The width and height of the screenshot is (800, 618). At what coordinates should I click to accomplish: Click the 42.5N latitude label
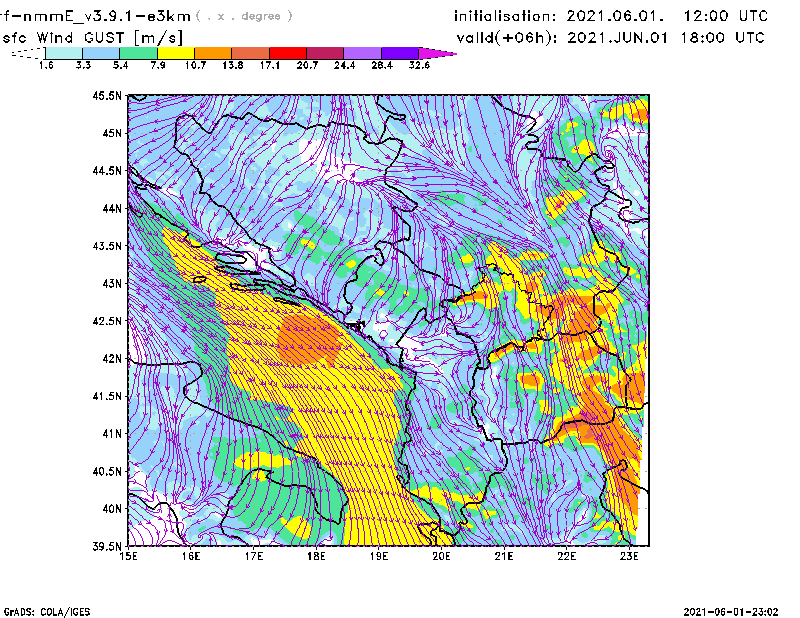[x=107, y=321]
